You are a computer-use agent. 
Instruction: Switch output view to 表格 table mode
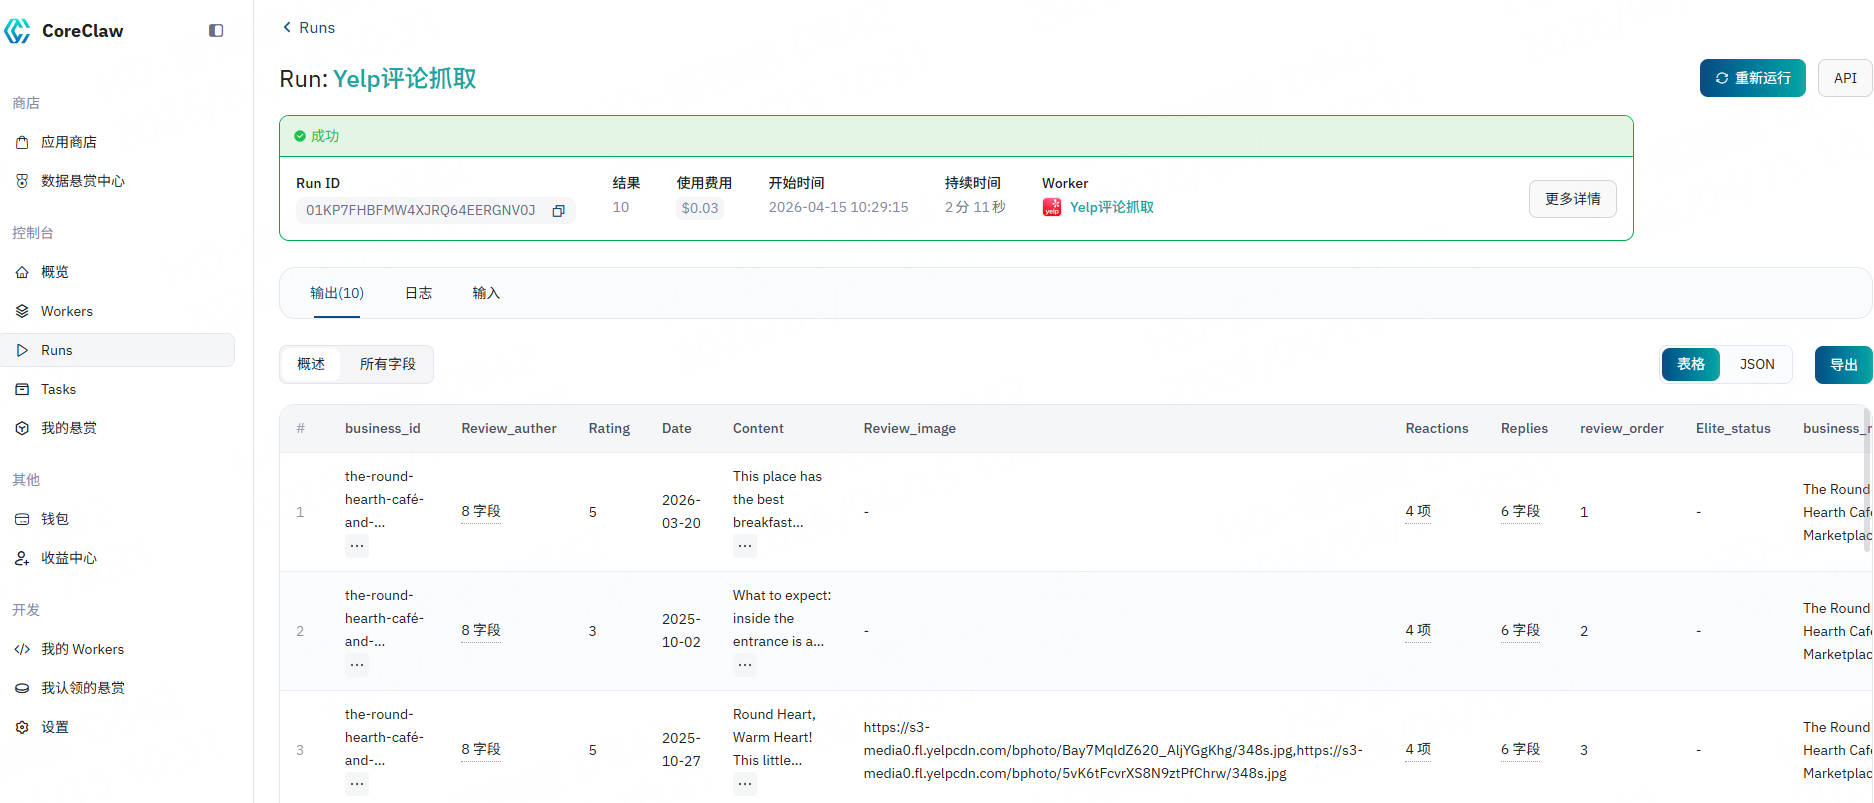tap(1690, 364)
